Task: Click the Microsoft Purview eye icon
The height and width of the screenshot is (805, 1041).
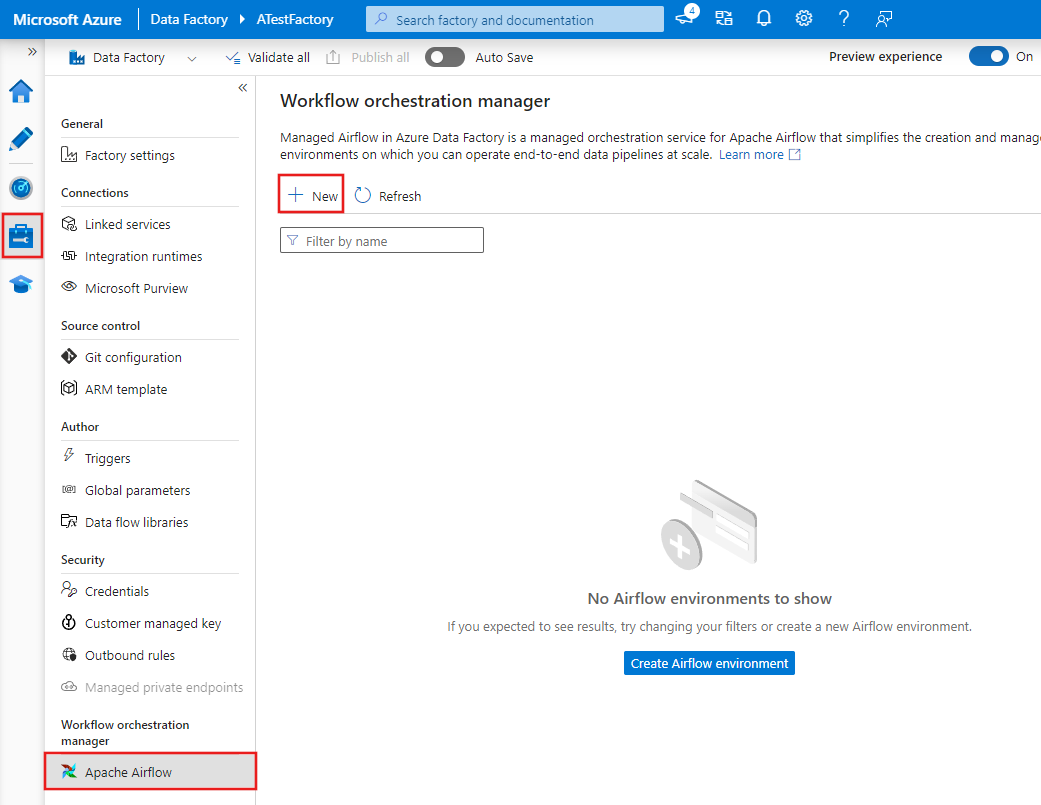Action: coord(69,287)
